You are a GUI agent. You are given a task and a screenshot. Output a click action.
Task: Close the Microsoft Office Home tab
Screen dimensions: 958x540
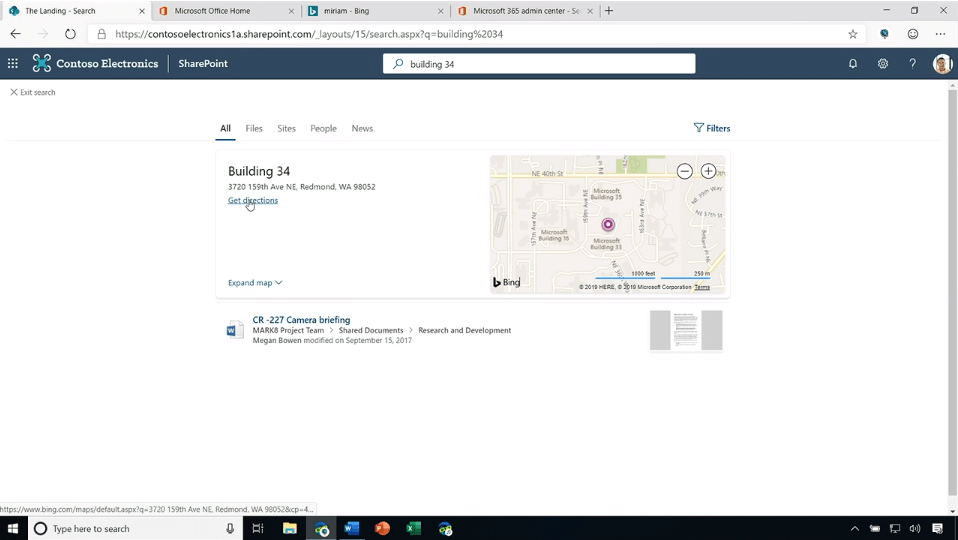pos(291,11)
